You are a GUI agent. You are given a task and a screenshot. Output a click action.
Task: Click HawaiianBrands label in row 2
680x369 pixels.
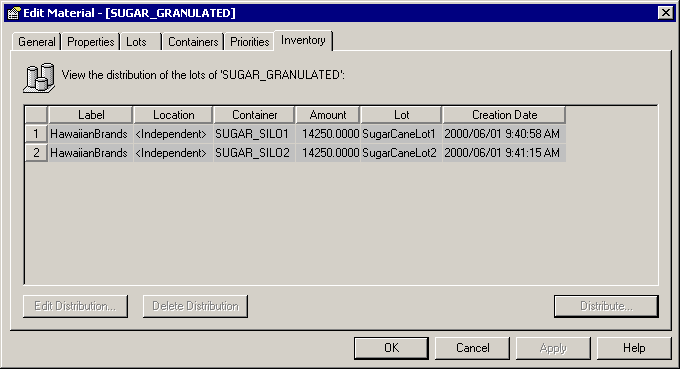click(91, 153)
